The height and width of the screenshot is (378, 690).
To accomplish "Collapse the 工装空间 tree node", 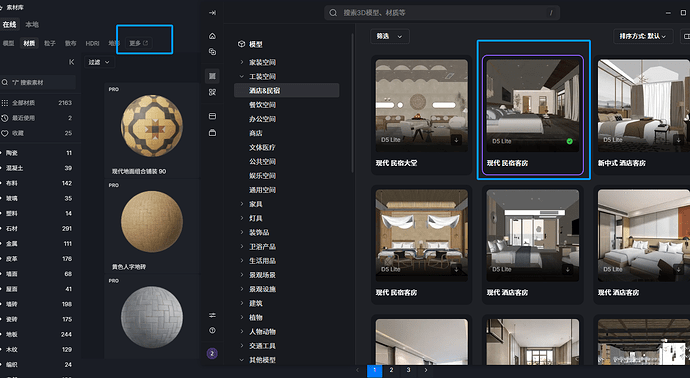I will [x=242, y=76].
